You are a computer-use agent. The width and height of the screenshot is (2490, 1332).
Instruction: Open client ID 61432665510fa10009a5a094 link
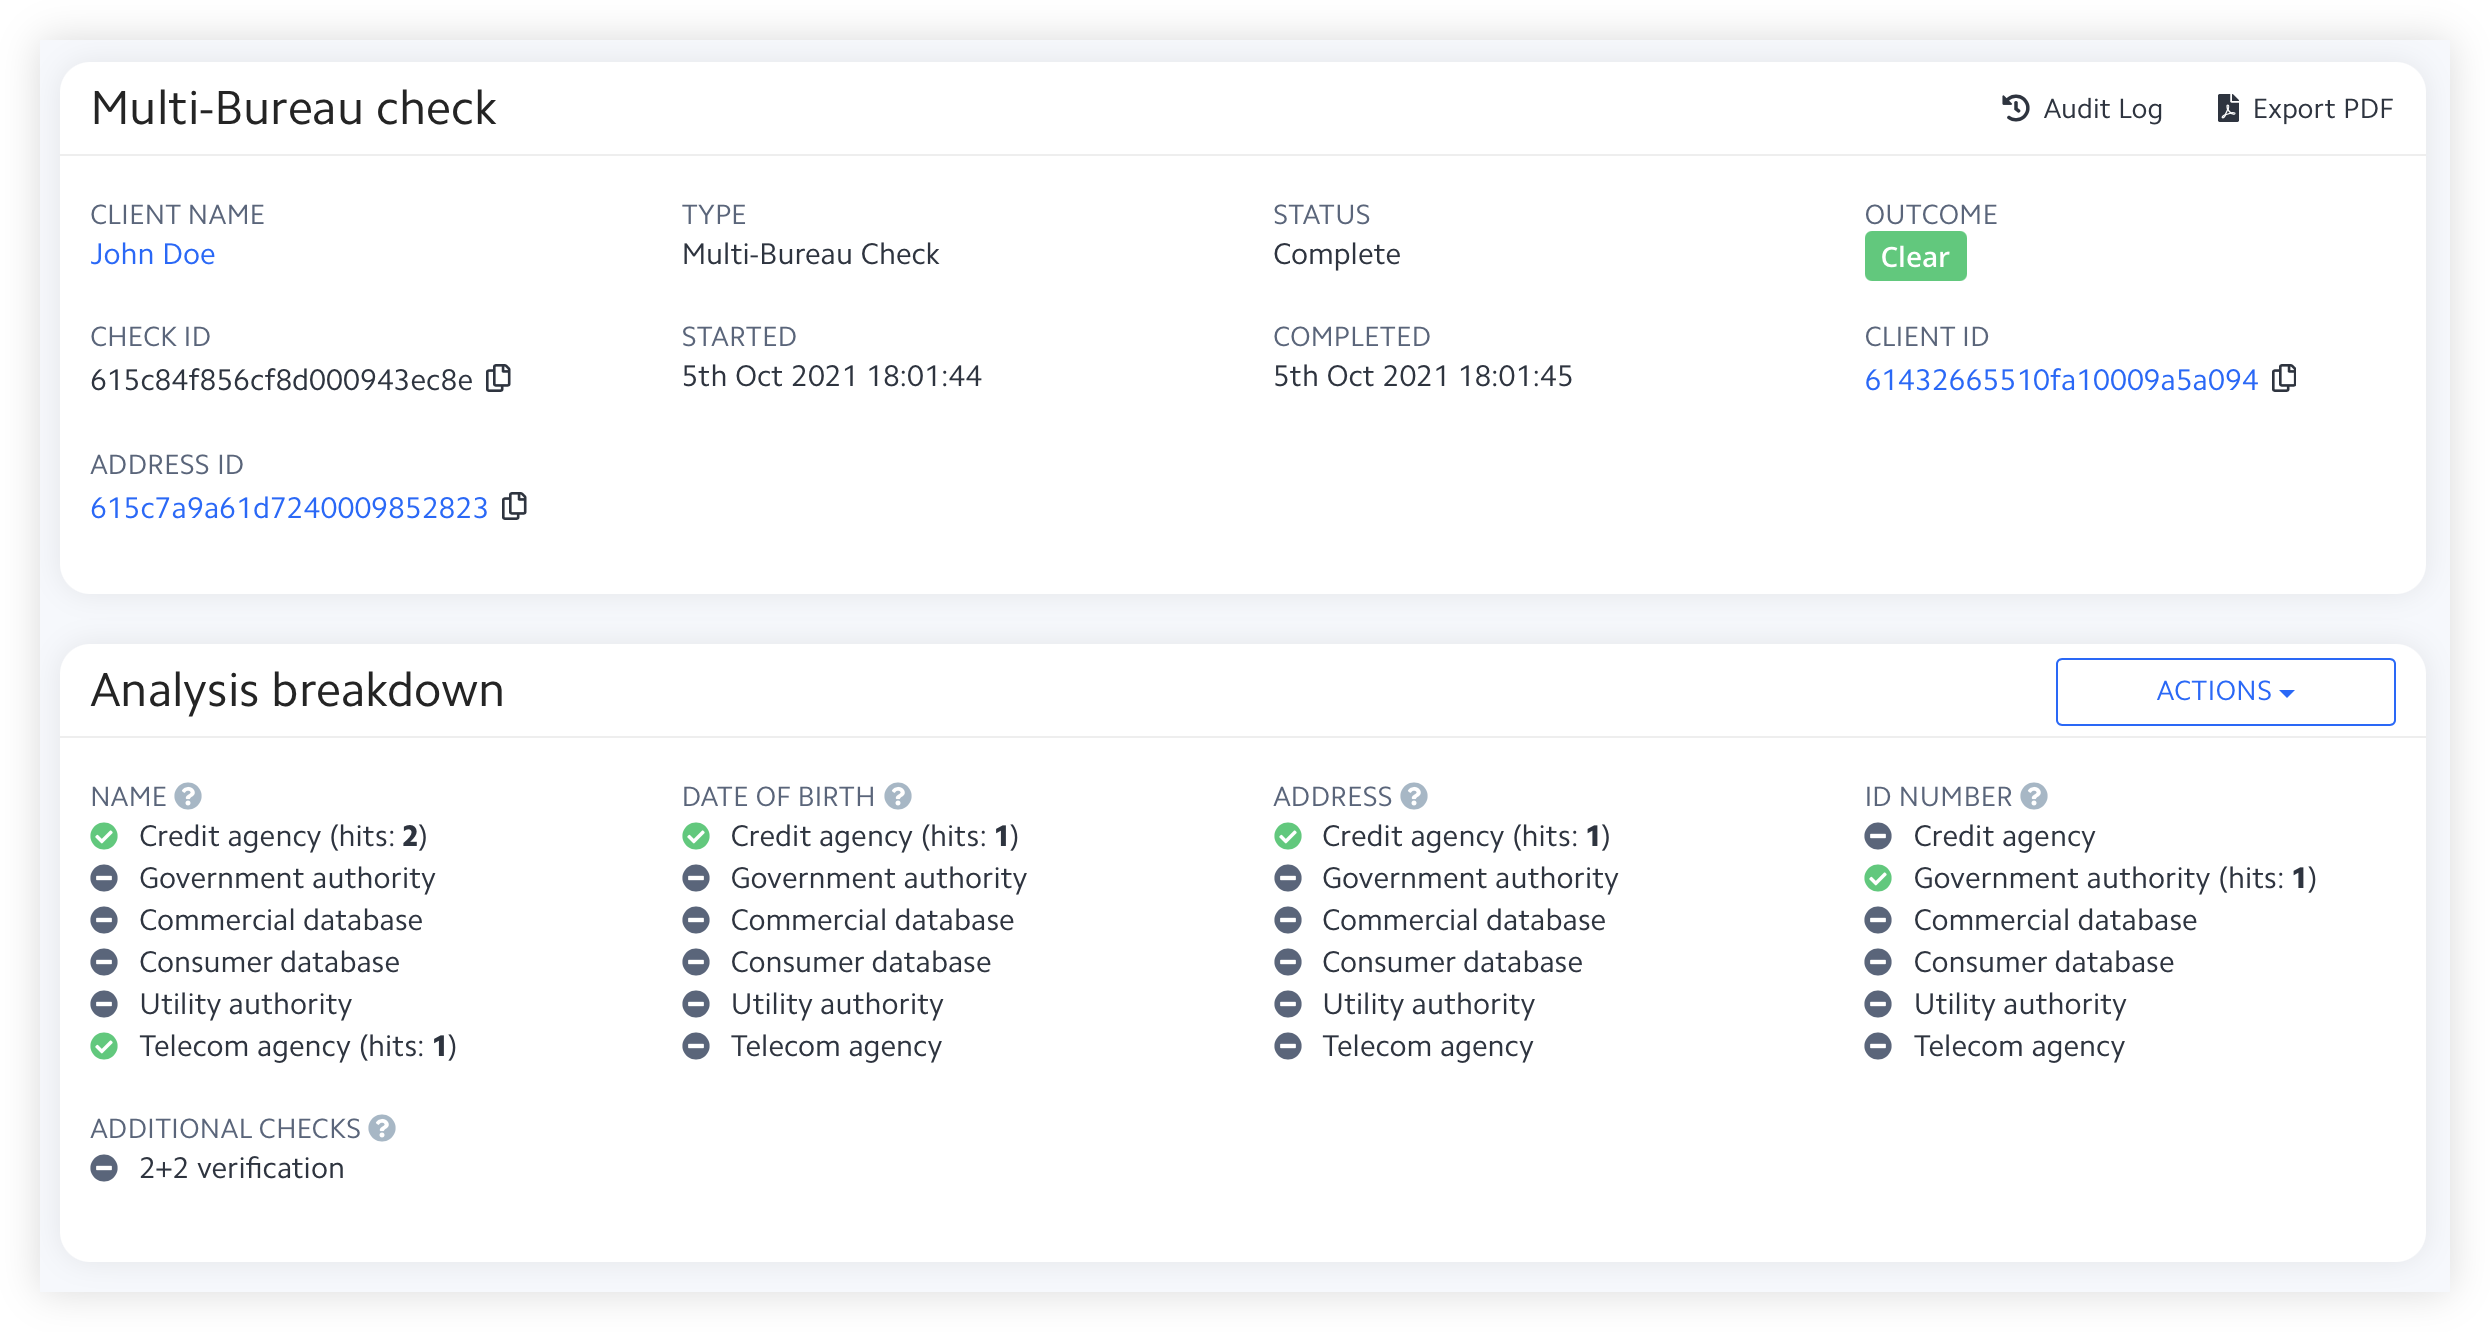2061,380
